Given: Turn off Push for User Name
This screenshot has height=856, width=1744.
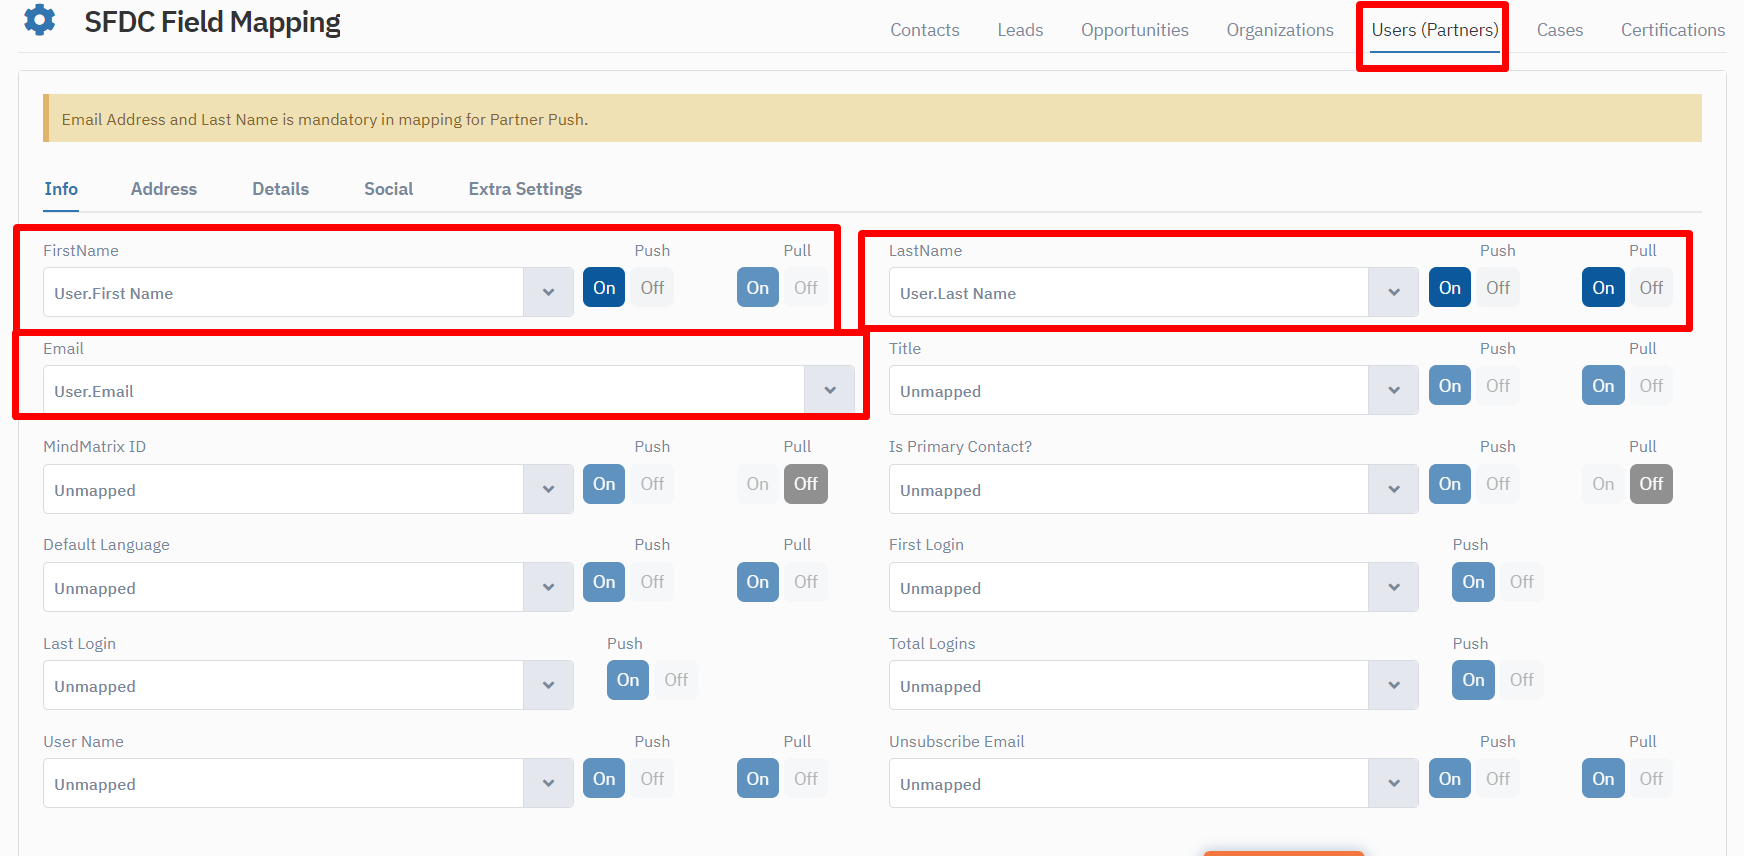Looking at the screenshot, I should click(x=652, y=779).
